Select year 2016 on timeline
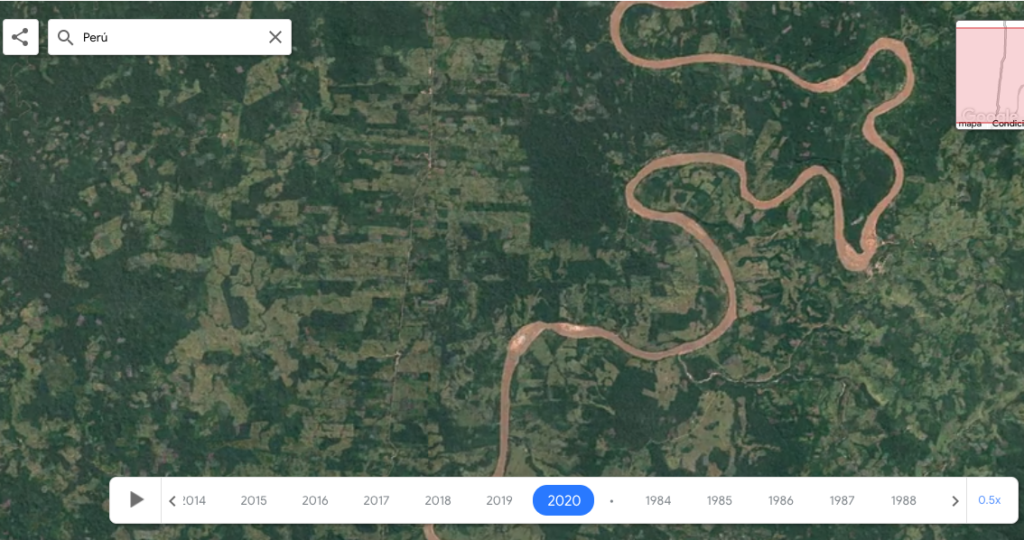Screen dimensions: 1024x540 click(x=315, y=501)
